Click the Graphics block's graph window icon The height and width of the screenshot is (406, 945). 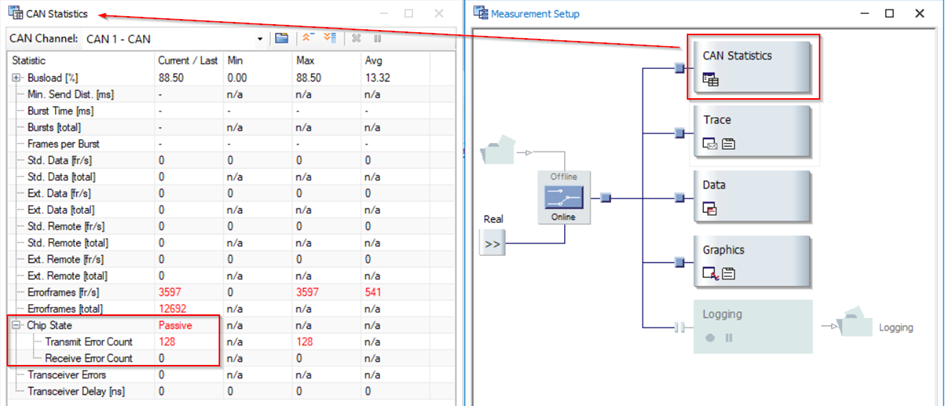tap(711, 273)
